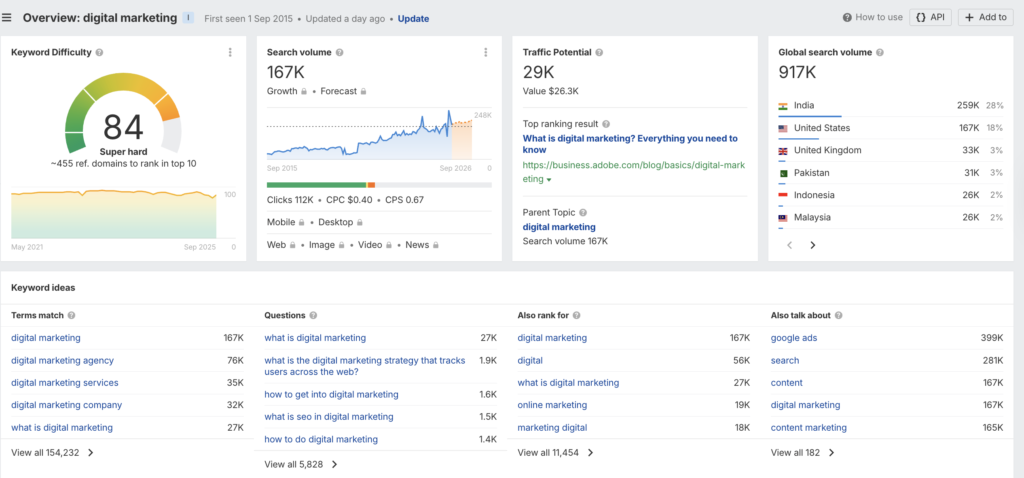This screenshot has height=478, width=1024.
Task: Click the India search volume share bar
Action: (x=810, y=116)
